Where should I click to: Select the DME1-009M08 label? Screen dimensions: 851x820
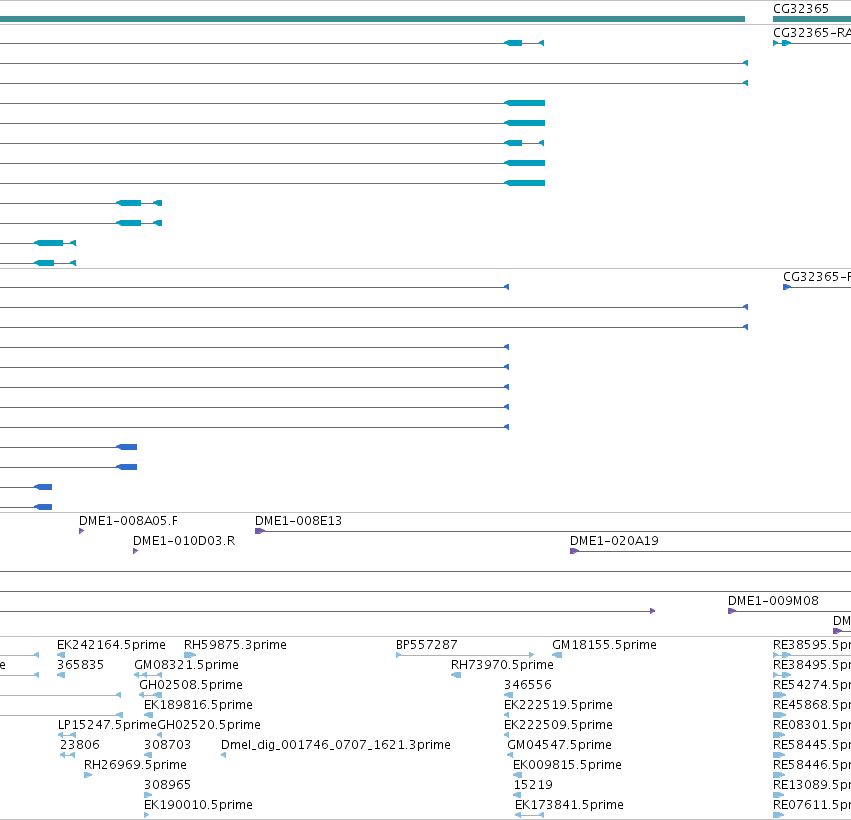point(773,601)
